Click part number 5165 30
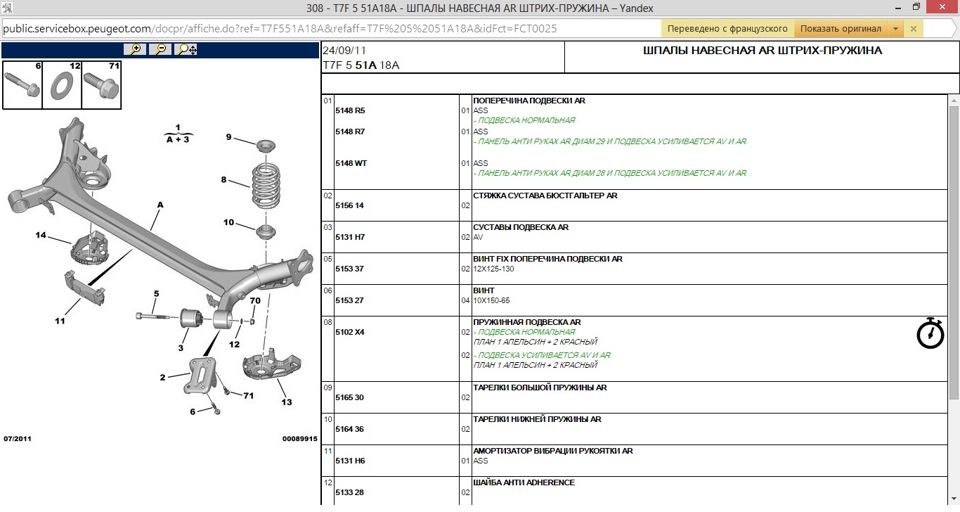 tap(349, 397)
